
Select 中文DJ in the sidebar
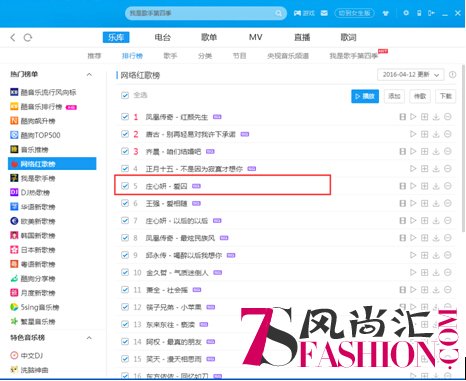(27, 355)
